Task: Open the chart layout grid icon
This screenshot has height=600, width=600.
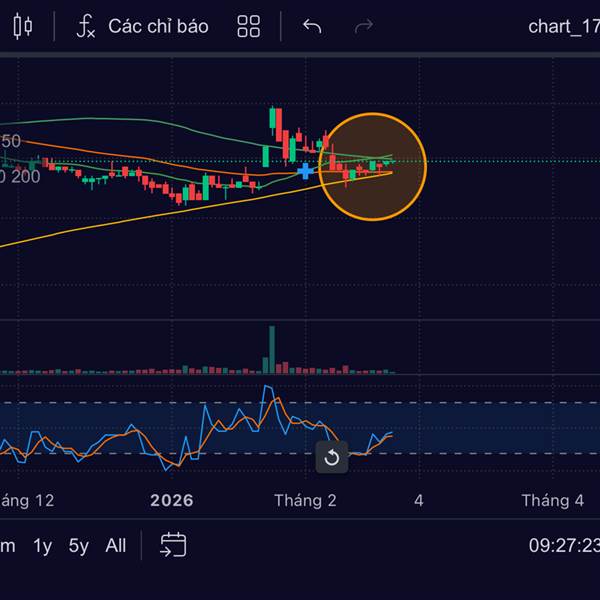Action: pos(249,26)
